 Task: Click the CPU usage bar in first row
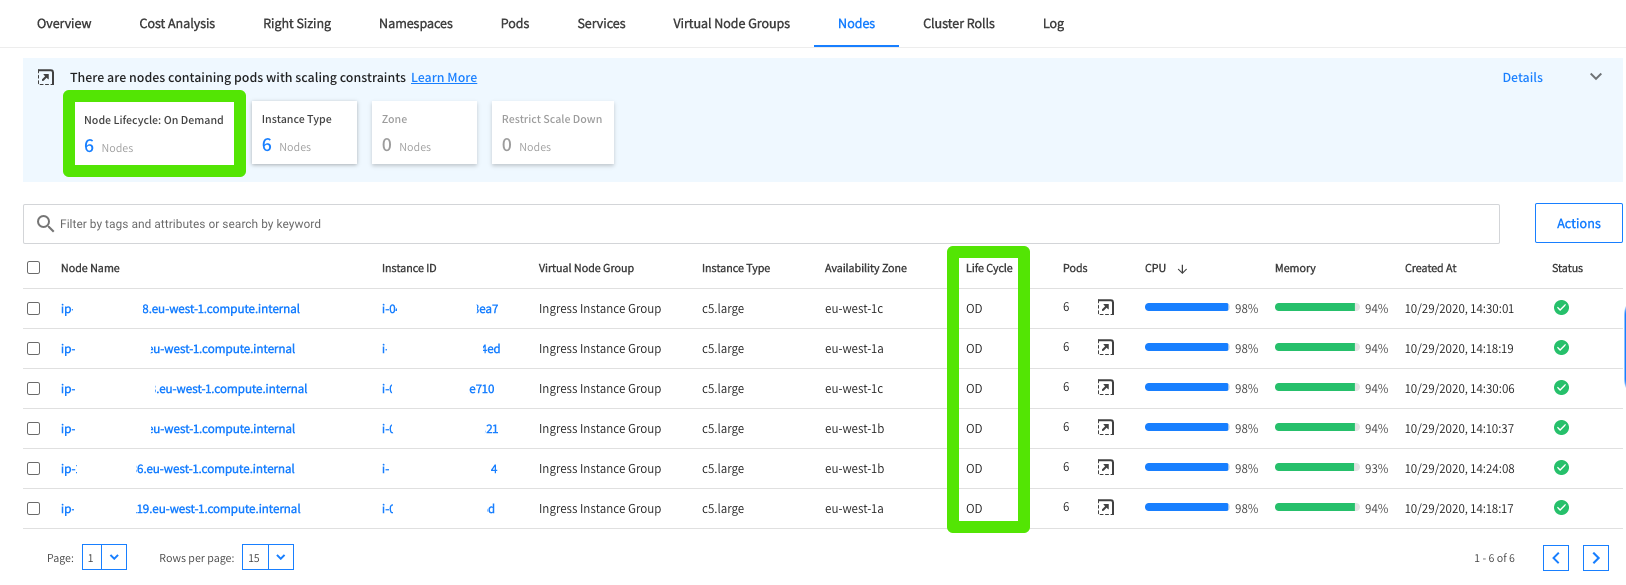click(1186, 308)
